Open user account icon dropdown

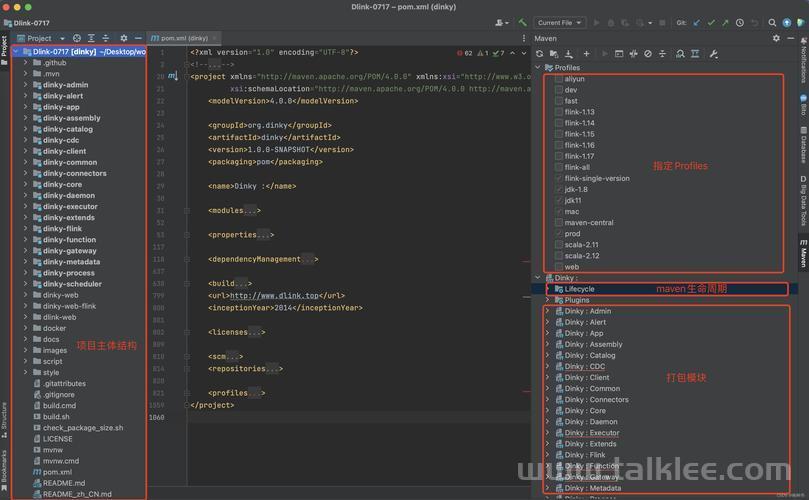pyautogui.click(x=501, y=23)
